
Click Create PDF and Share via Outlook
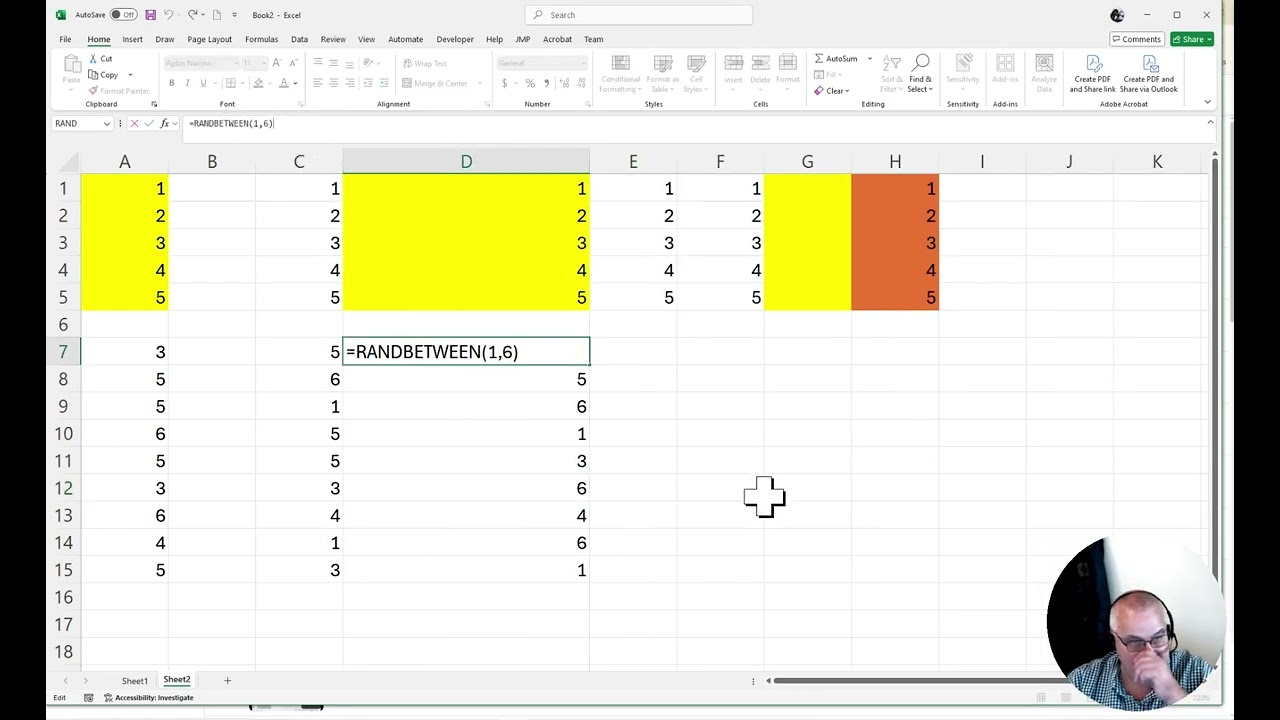pos(1148,74)
